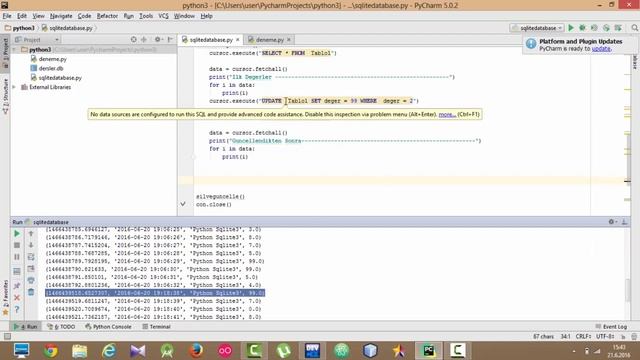Open Project panel settings gear
The height and width of the screenshot is (360, 640).
tap(158, 40)
